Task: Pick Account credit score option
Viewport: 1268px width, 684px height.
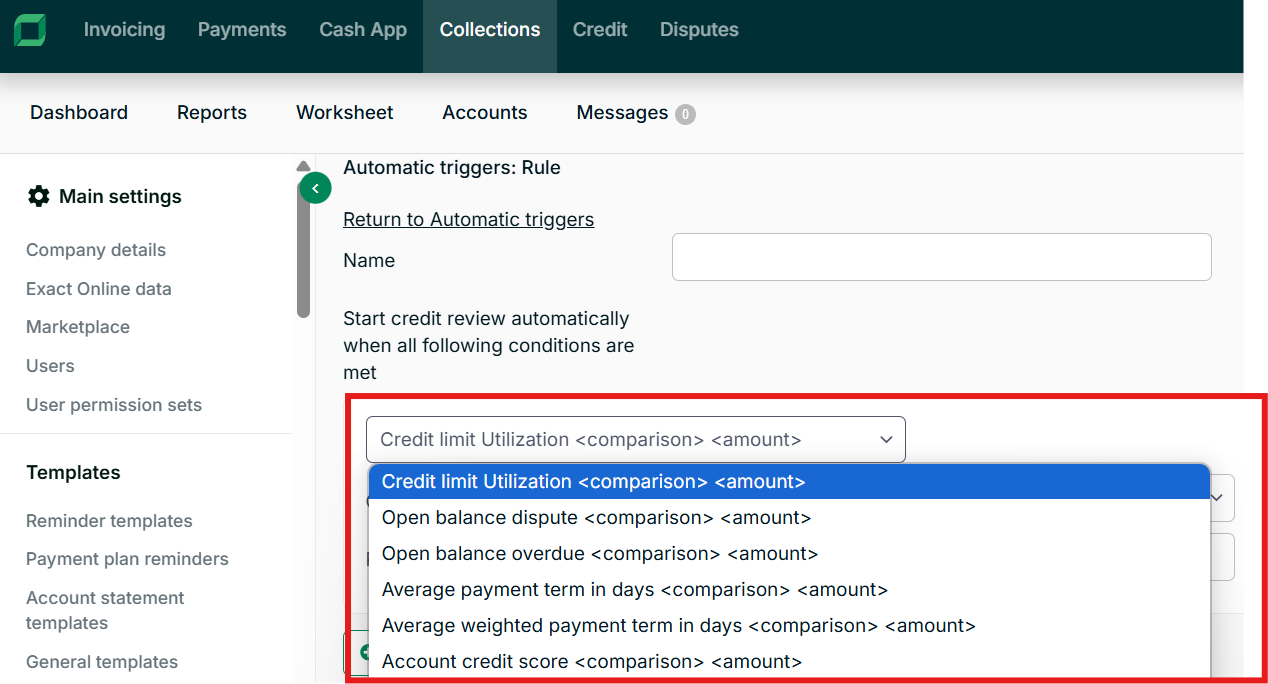Action: coord(591,661)
